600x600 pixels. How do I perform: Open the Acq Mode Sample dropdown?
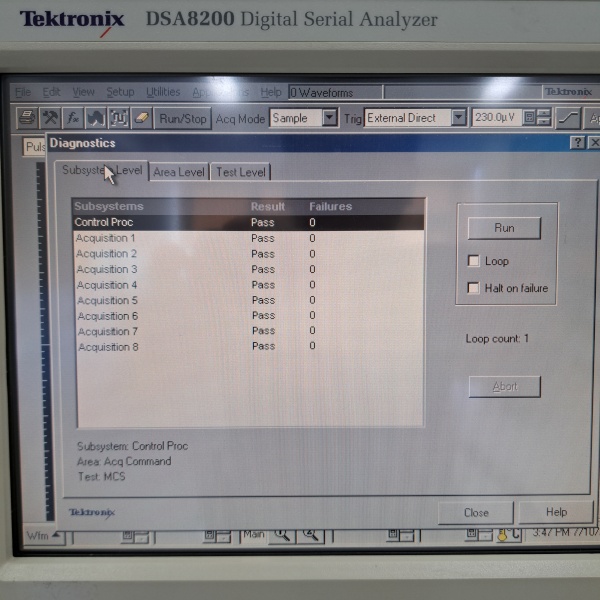(x=329, y=118)
